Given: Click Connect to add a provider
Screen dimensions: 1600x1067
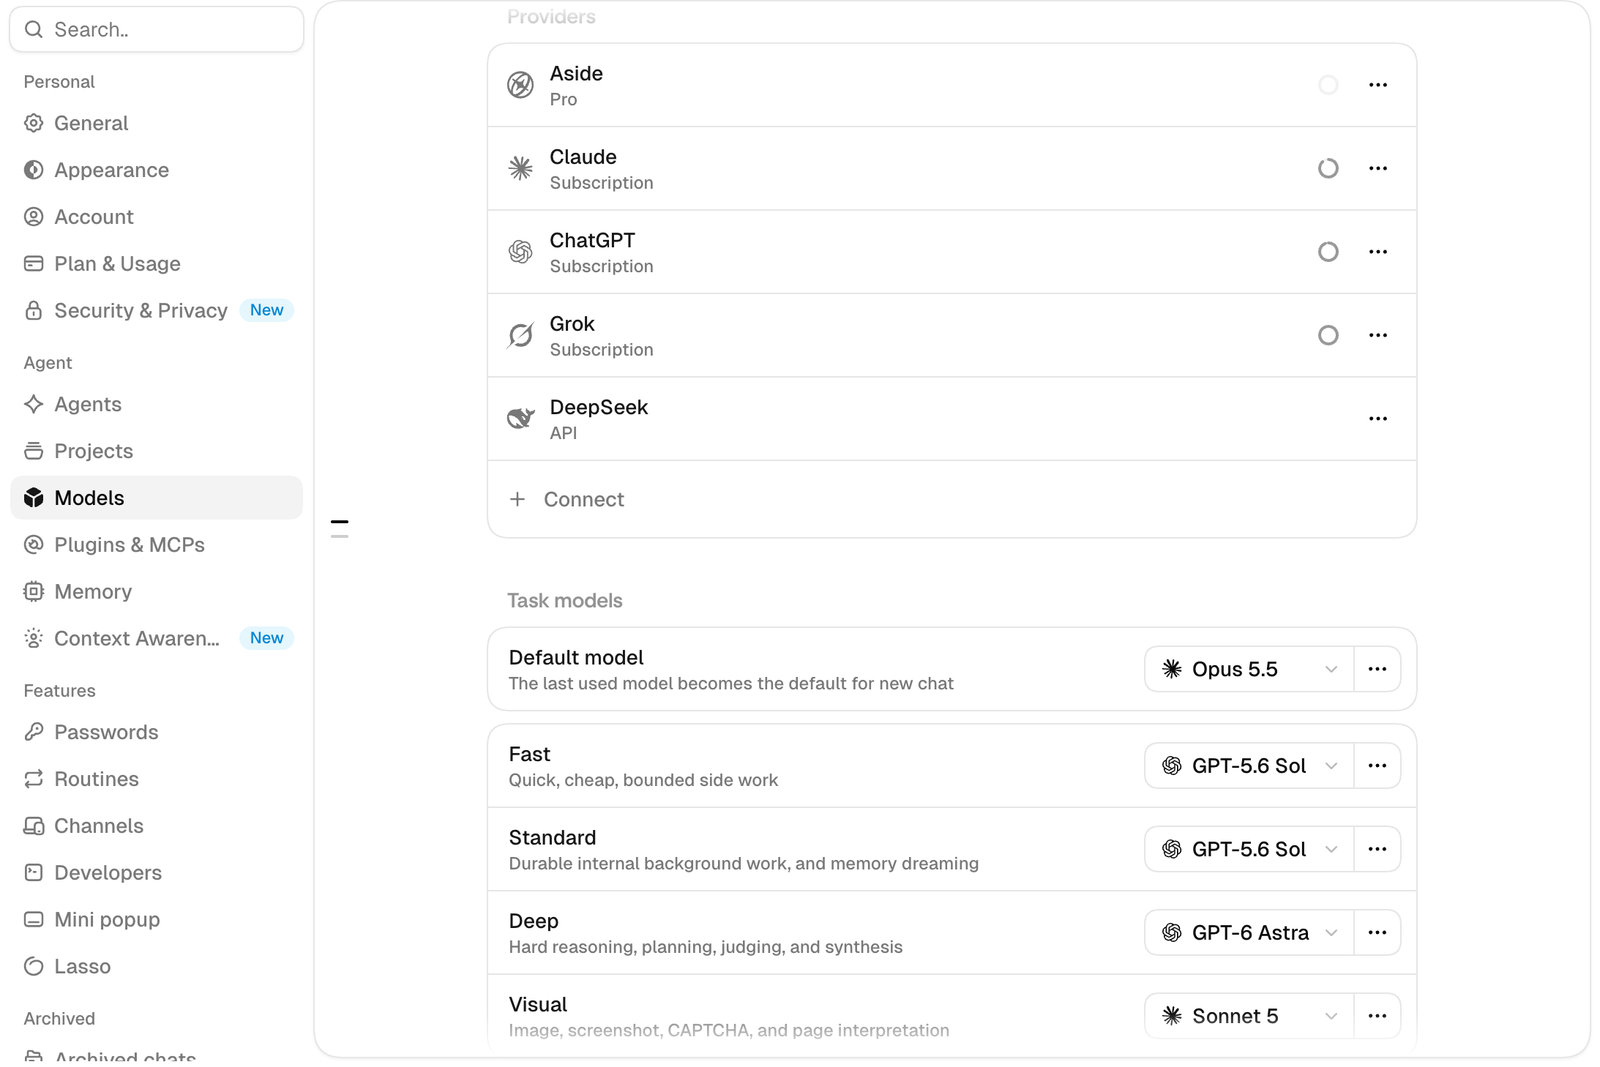Looking at the screenshot, I should click(952, 499).
